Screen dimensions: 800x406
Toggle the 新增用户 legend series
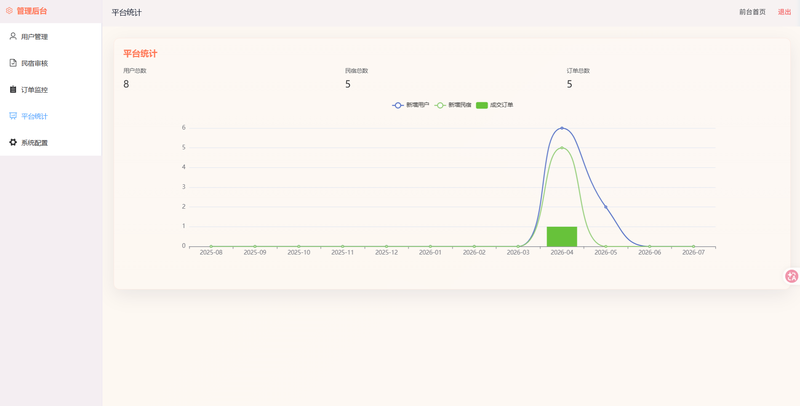pyautogui.click(x=411, y=105)
